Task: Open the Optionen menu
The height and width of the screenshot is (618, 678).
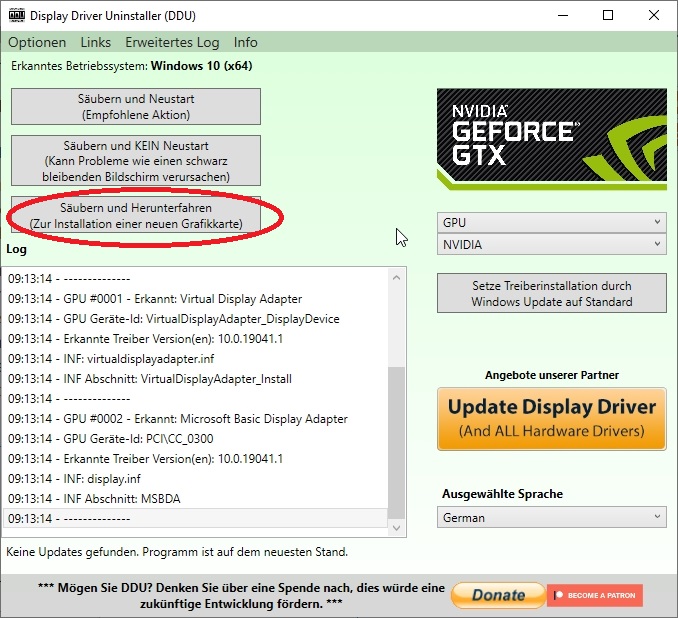Action: click(37, 42)
